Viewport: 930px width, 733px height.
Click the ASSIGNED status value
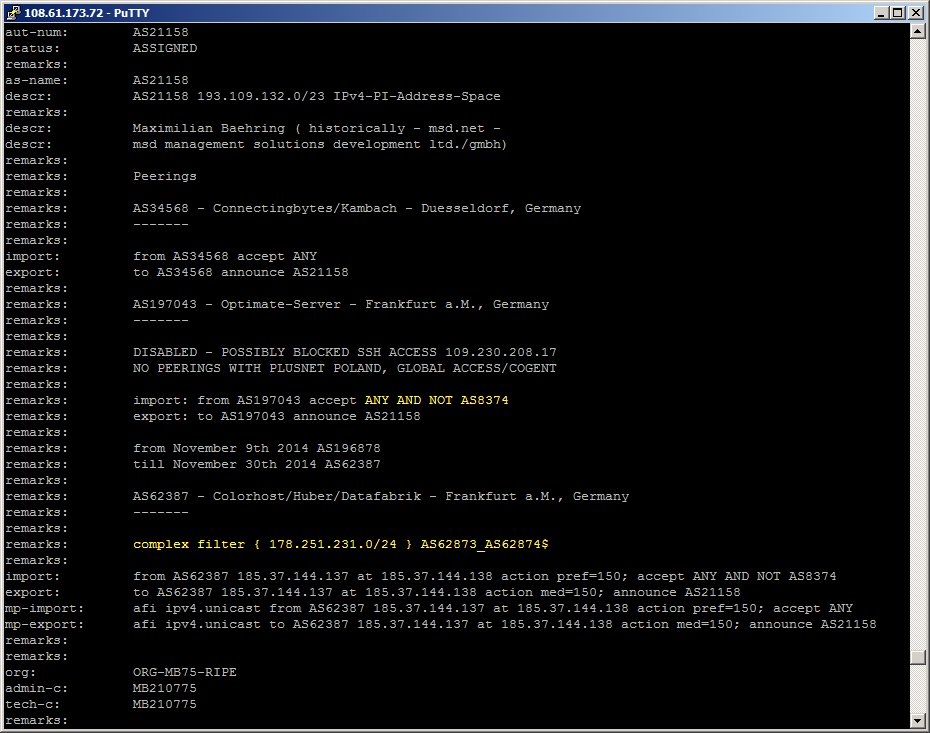[x=165, y=48]
